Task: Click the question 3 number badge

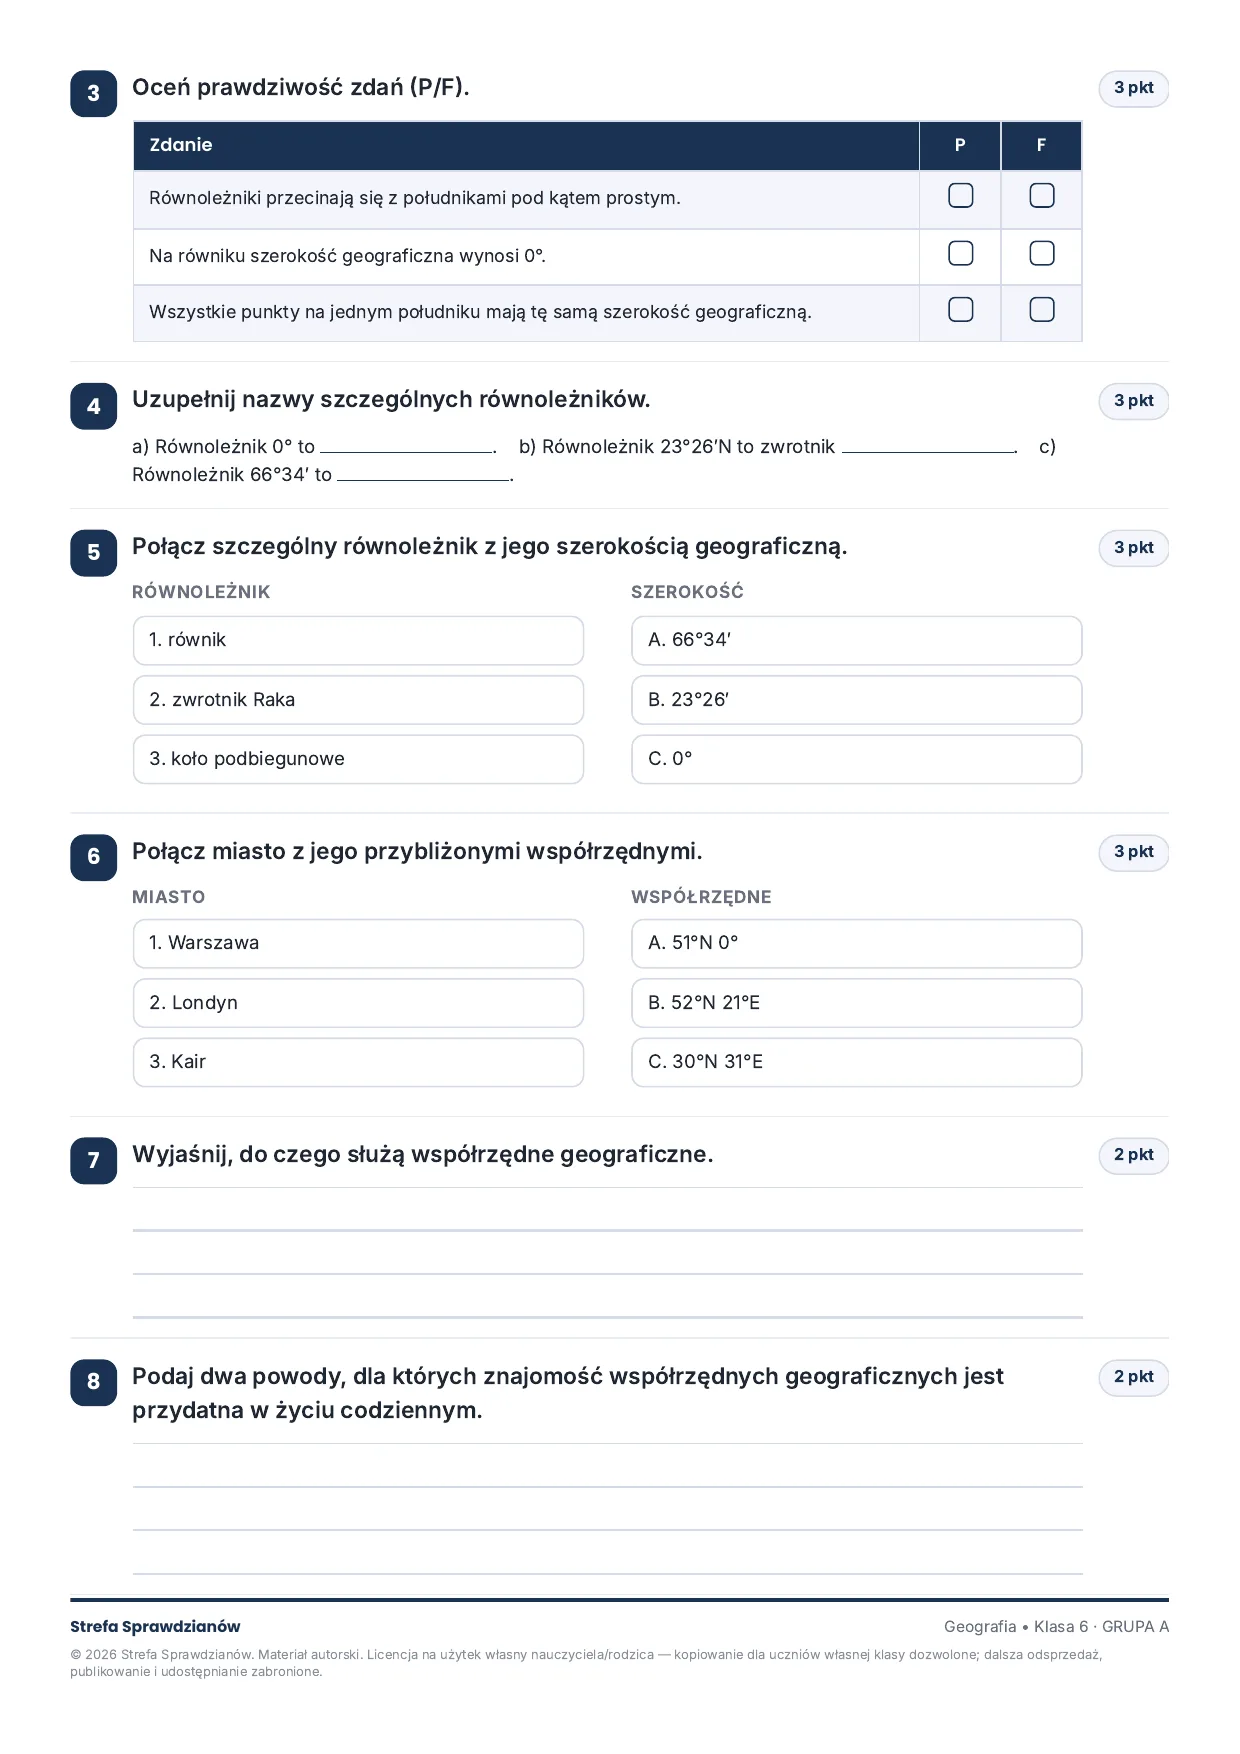Action: tap(94, 93)
